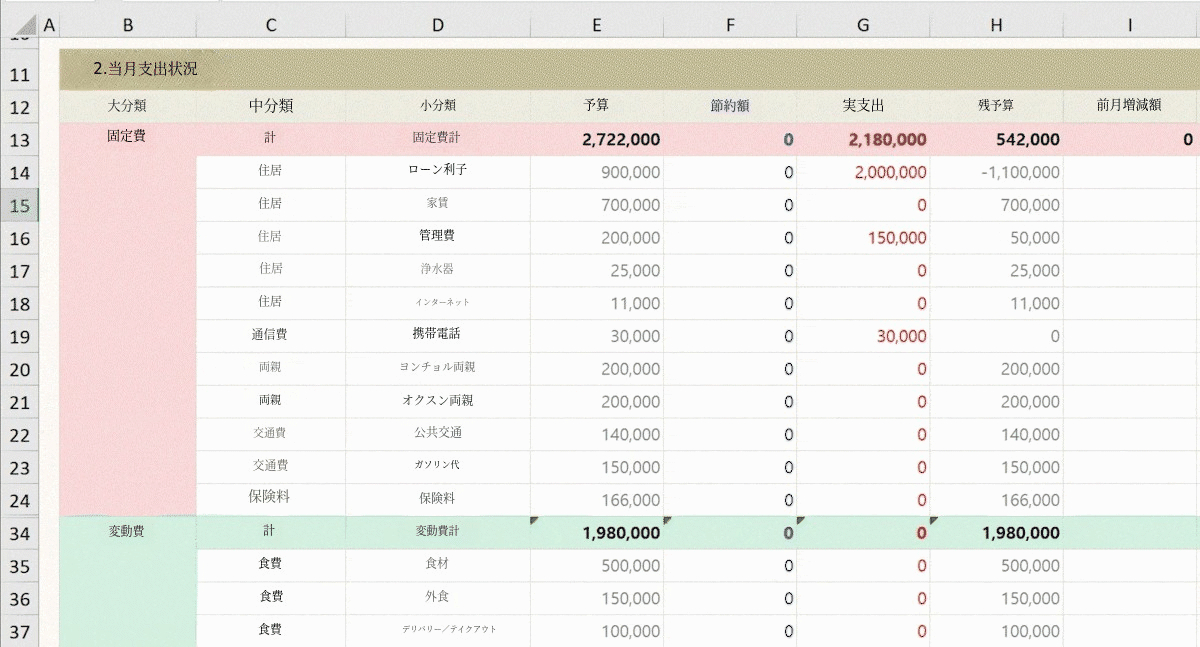Screen dimensions: 1200x647
Task: Select row 15 header
Action: click(20, 205)
